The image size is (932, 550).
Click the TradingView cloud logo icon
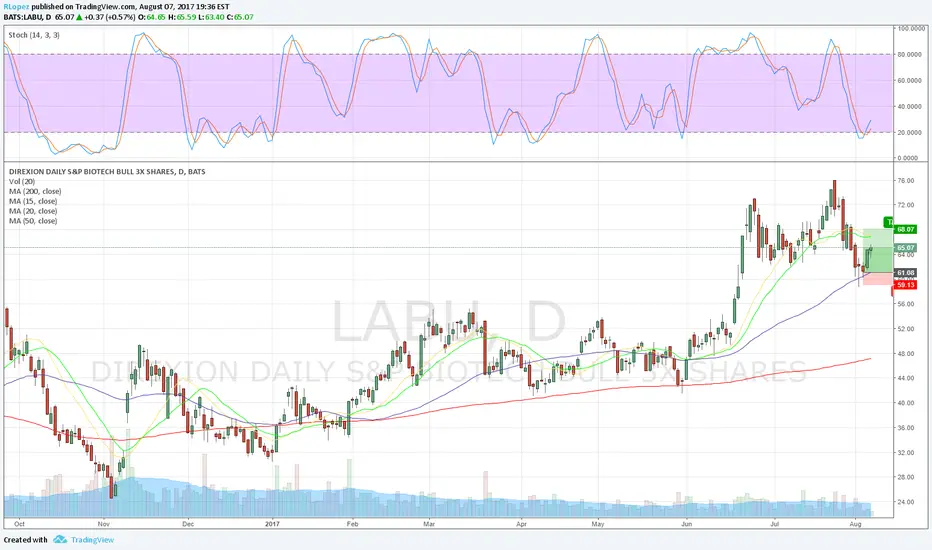[x=60, y=540]
